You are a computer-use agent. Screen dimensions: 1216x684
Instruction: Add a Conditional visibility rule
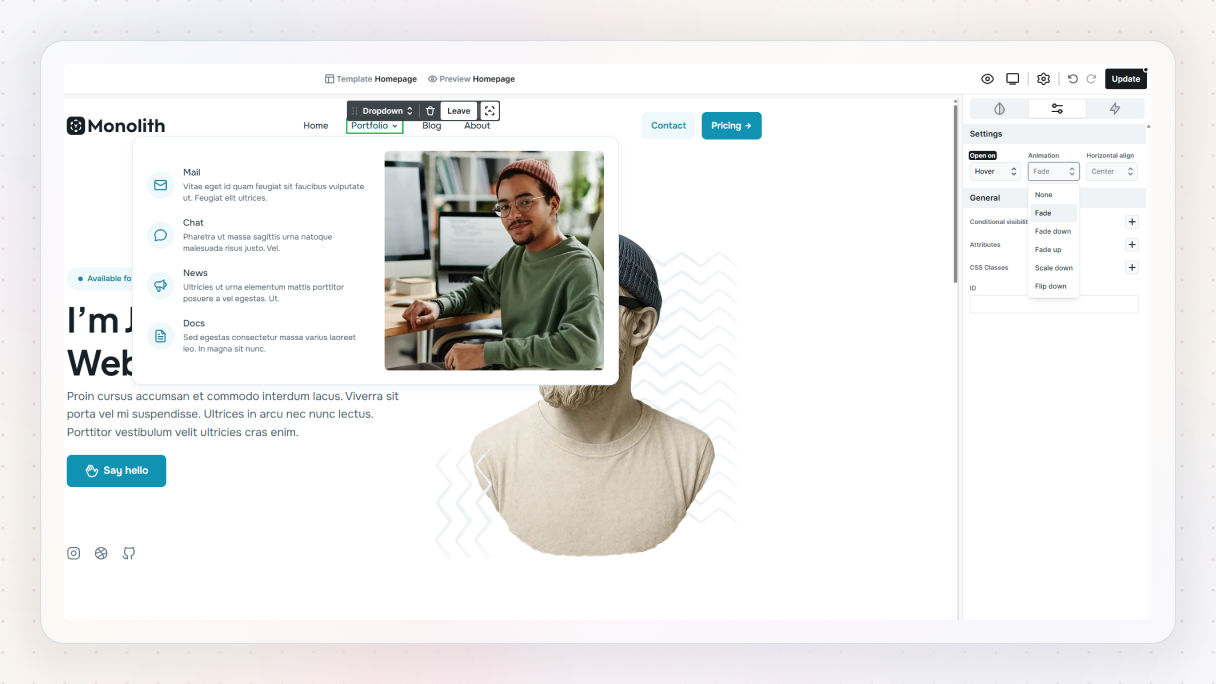tap(1132, 222)
